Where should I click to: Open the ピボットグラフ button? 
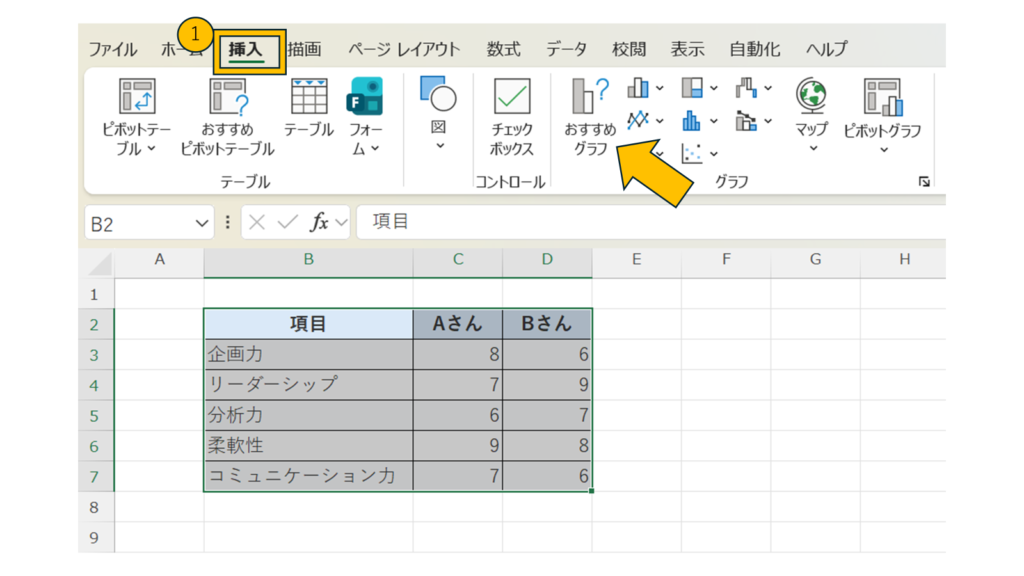click(882, 98)
